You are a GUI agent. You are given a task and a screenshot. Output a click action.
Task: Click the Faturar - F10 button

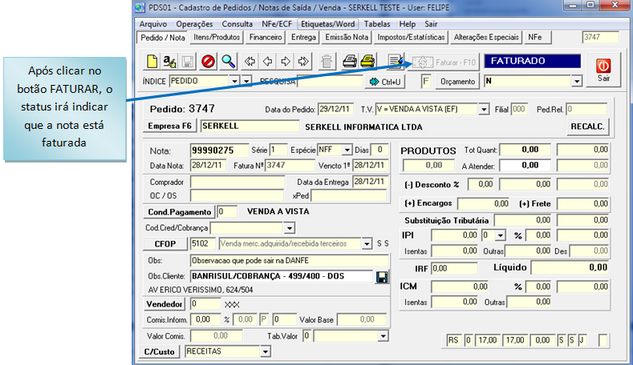click(x=443, y=62)
